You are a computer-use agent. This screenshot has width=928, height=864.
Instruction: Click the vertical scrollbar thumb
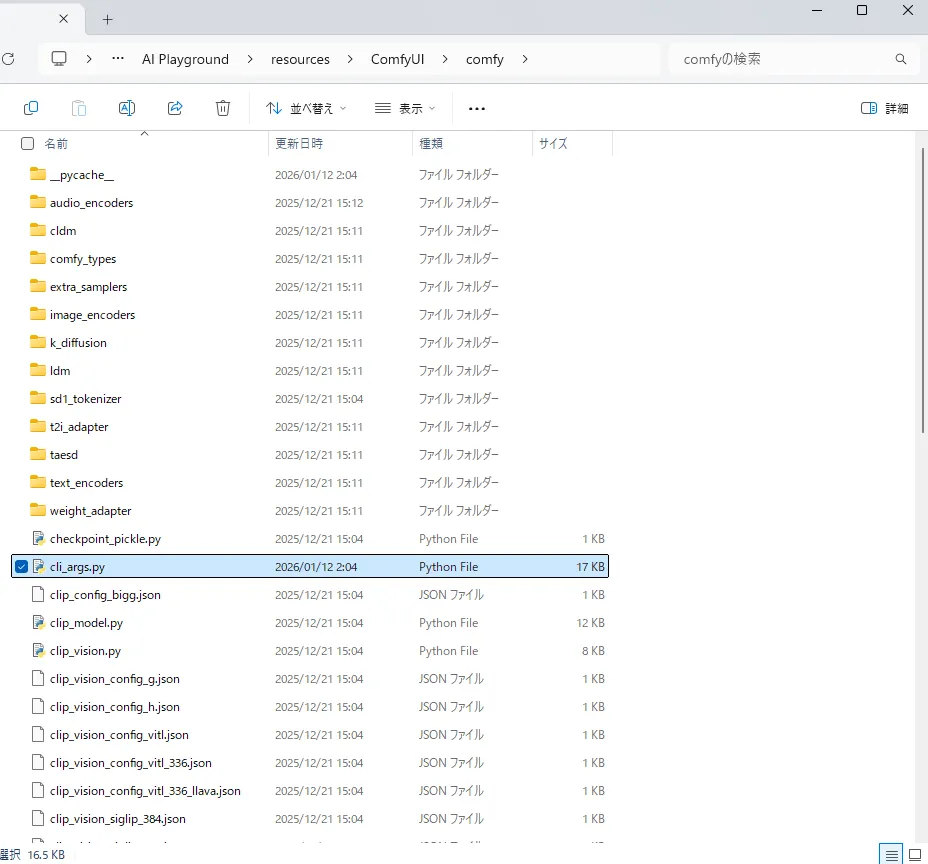pos(921,290)
